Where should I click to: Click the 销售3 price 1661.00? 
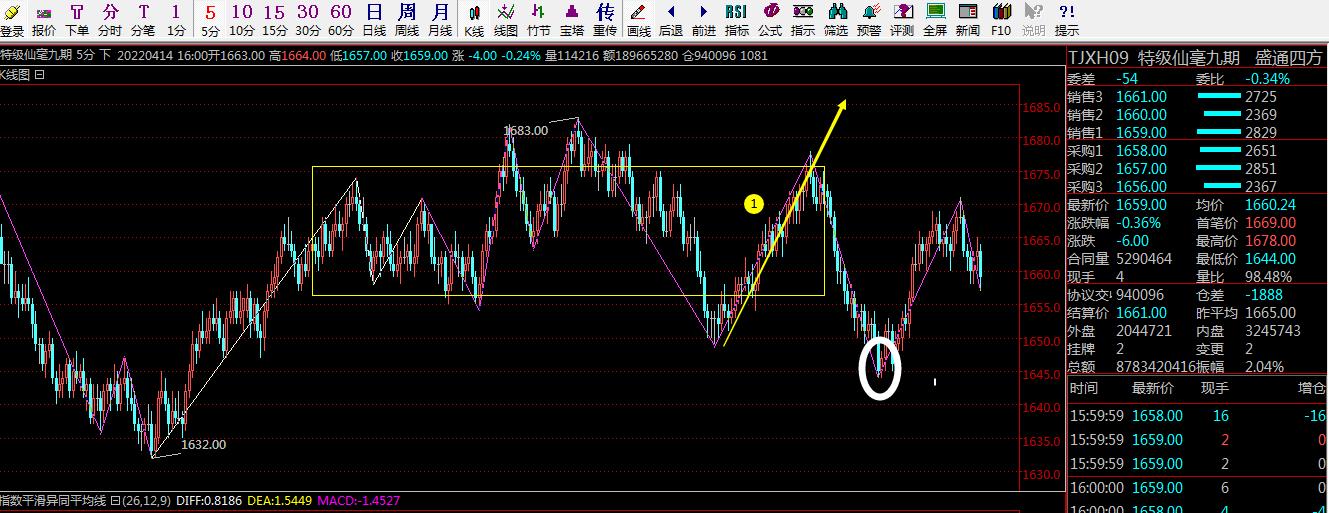(1142, 96)
